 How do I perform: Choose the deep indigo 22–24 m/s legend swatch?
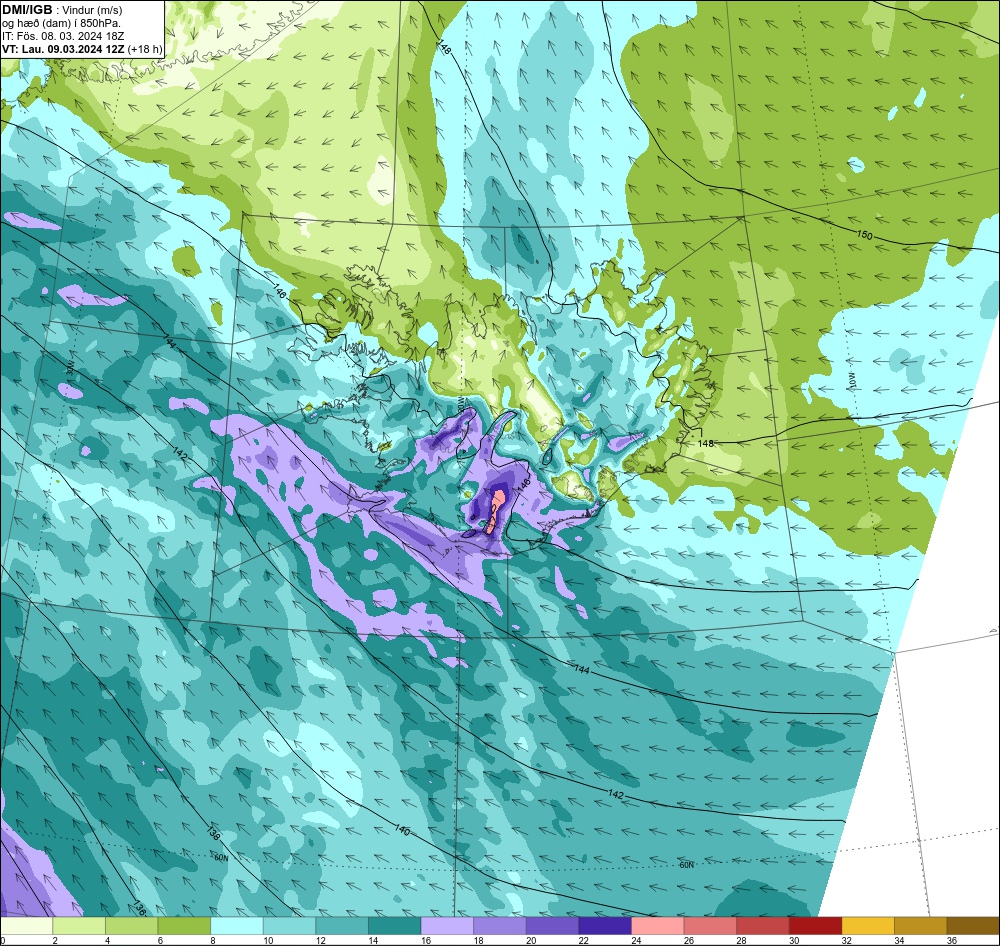point(605,926)
